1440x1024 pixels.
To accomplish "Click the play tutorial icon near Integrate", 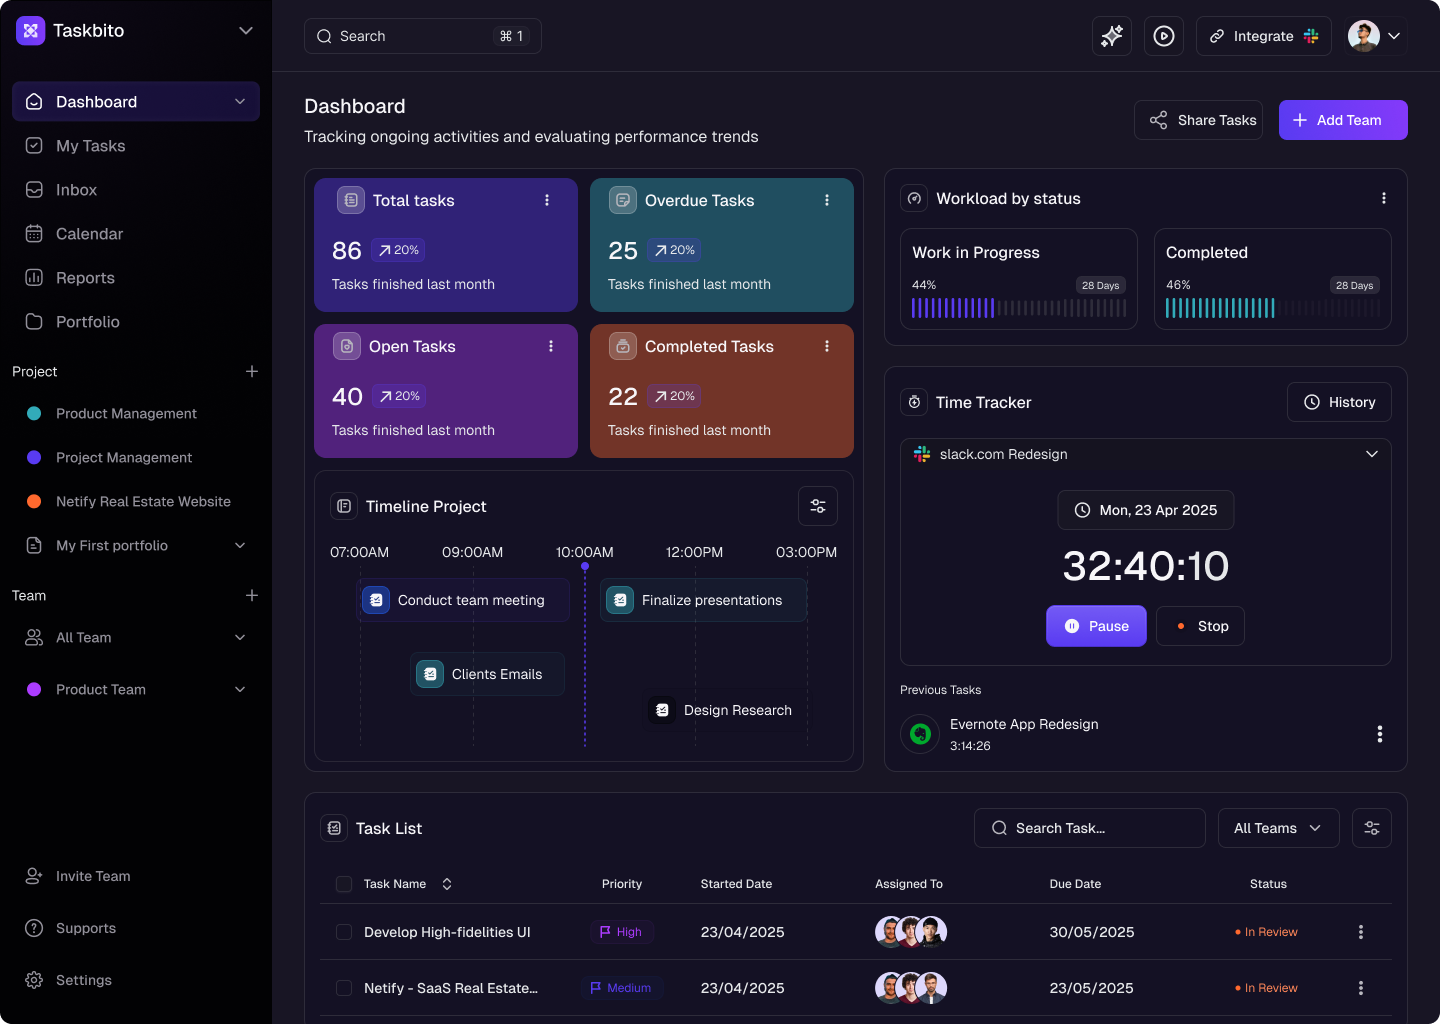I will coord(1163,35).
